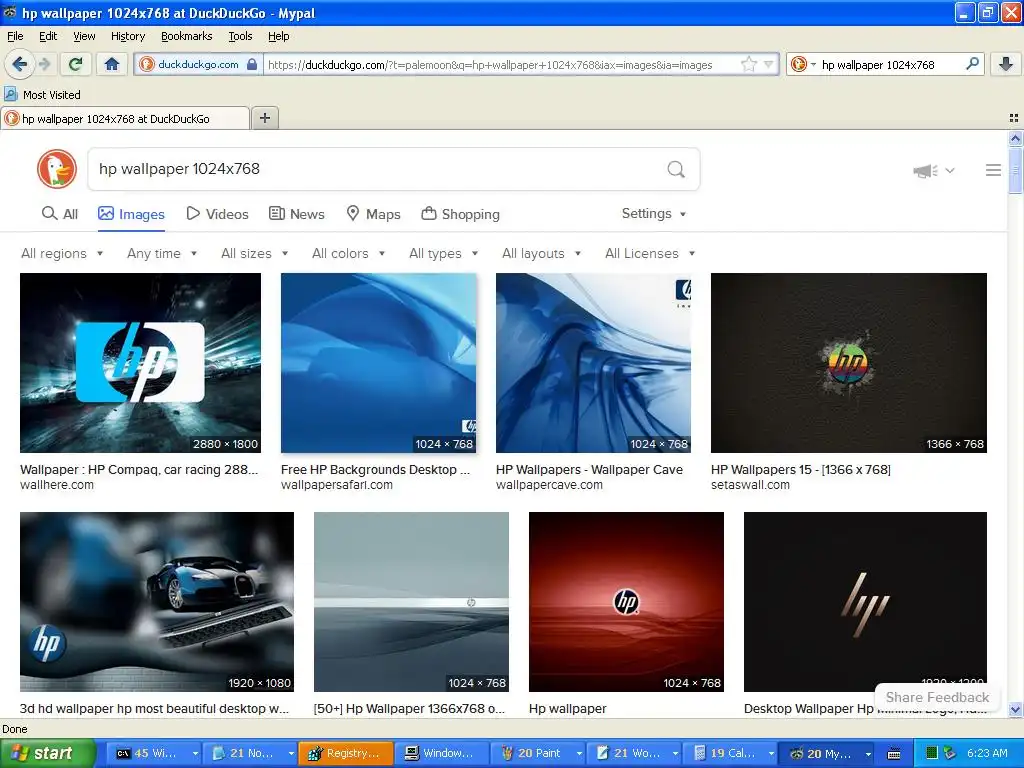Click the Forward navigation arrow

pos(45,64)
